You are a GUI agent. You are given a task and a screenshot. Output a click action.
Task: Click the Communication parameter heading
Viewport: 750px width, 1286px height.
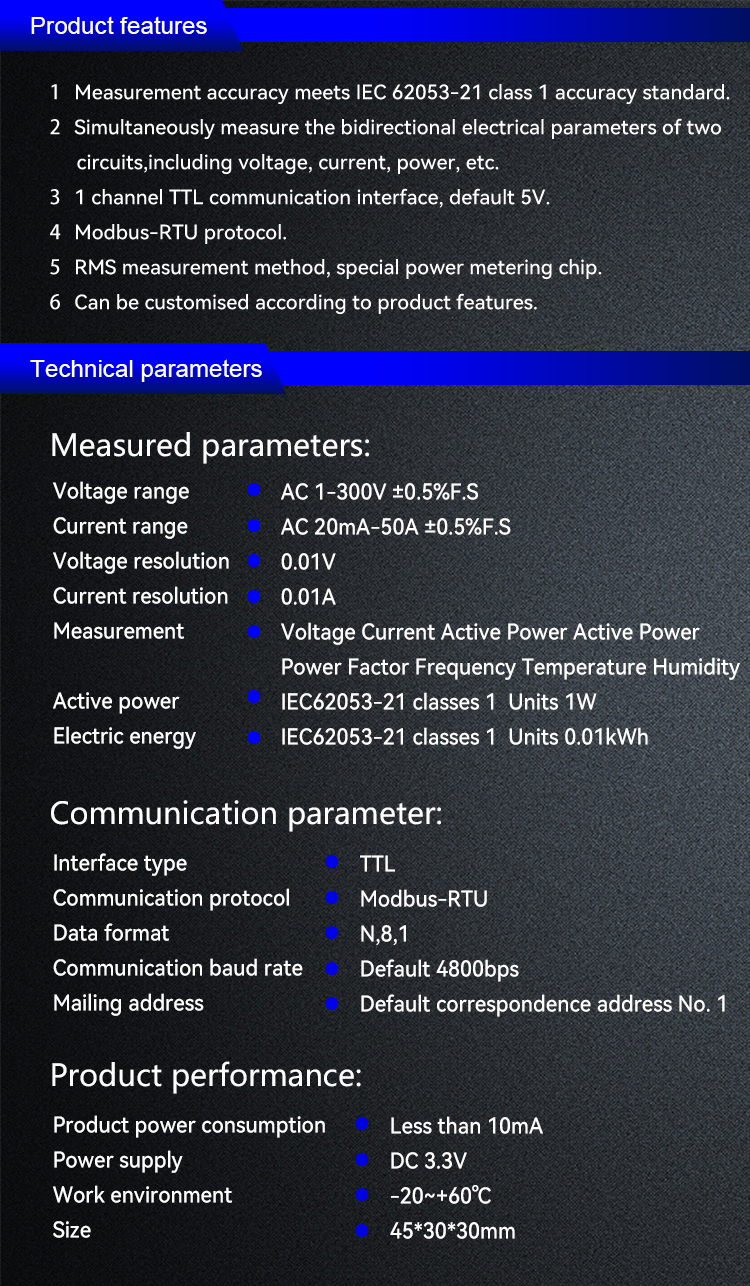[246, 814]
